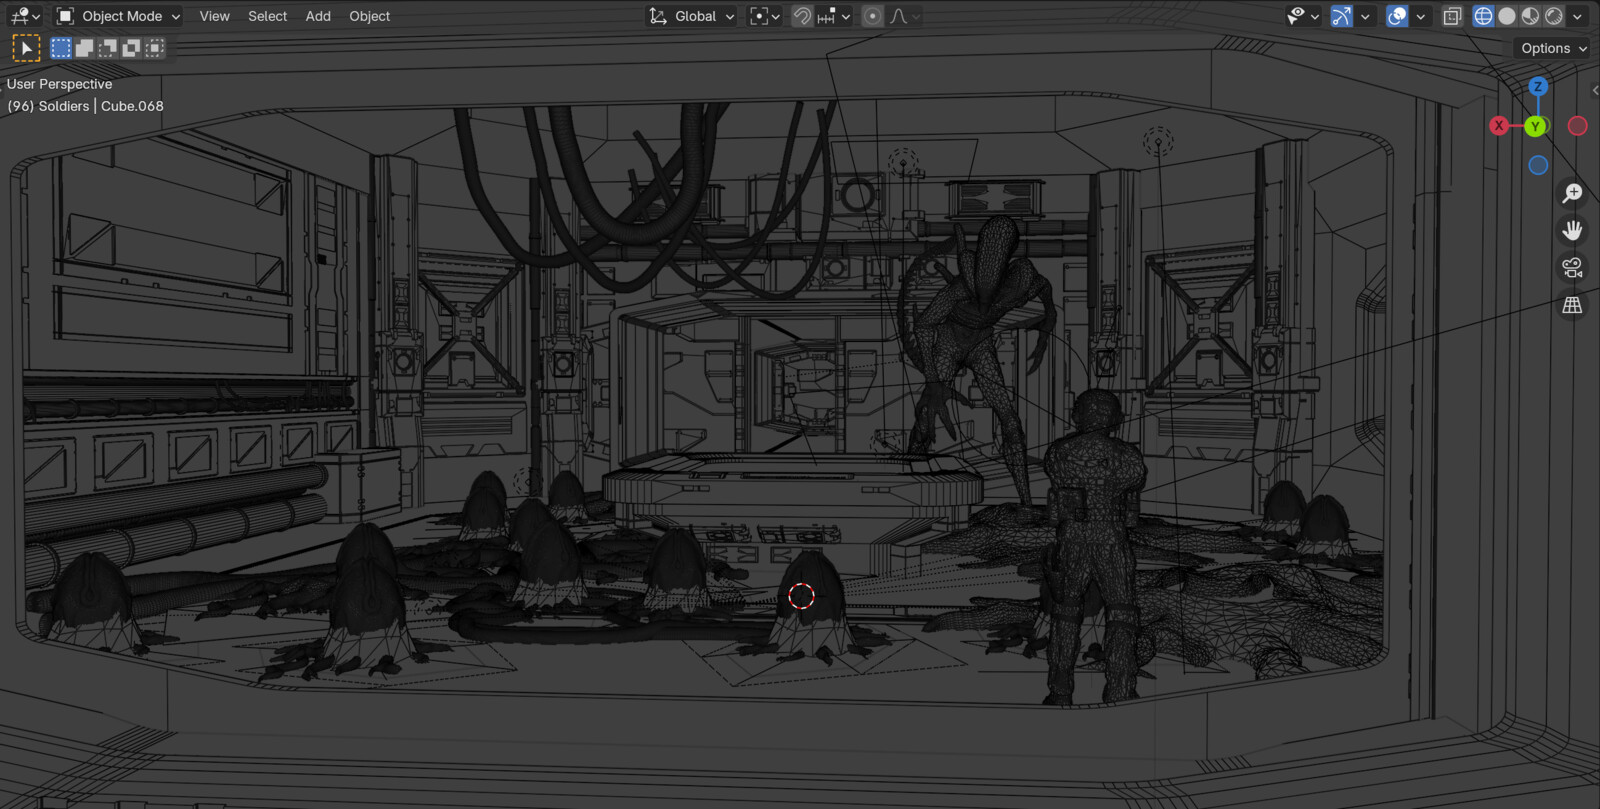Open the shading options dropdown arrow
The image size is (1600, 809).
click(1577, 16)
